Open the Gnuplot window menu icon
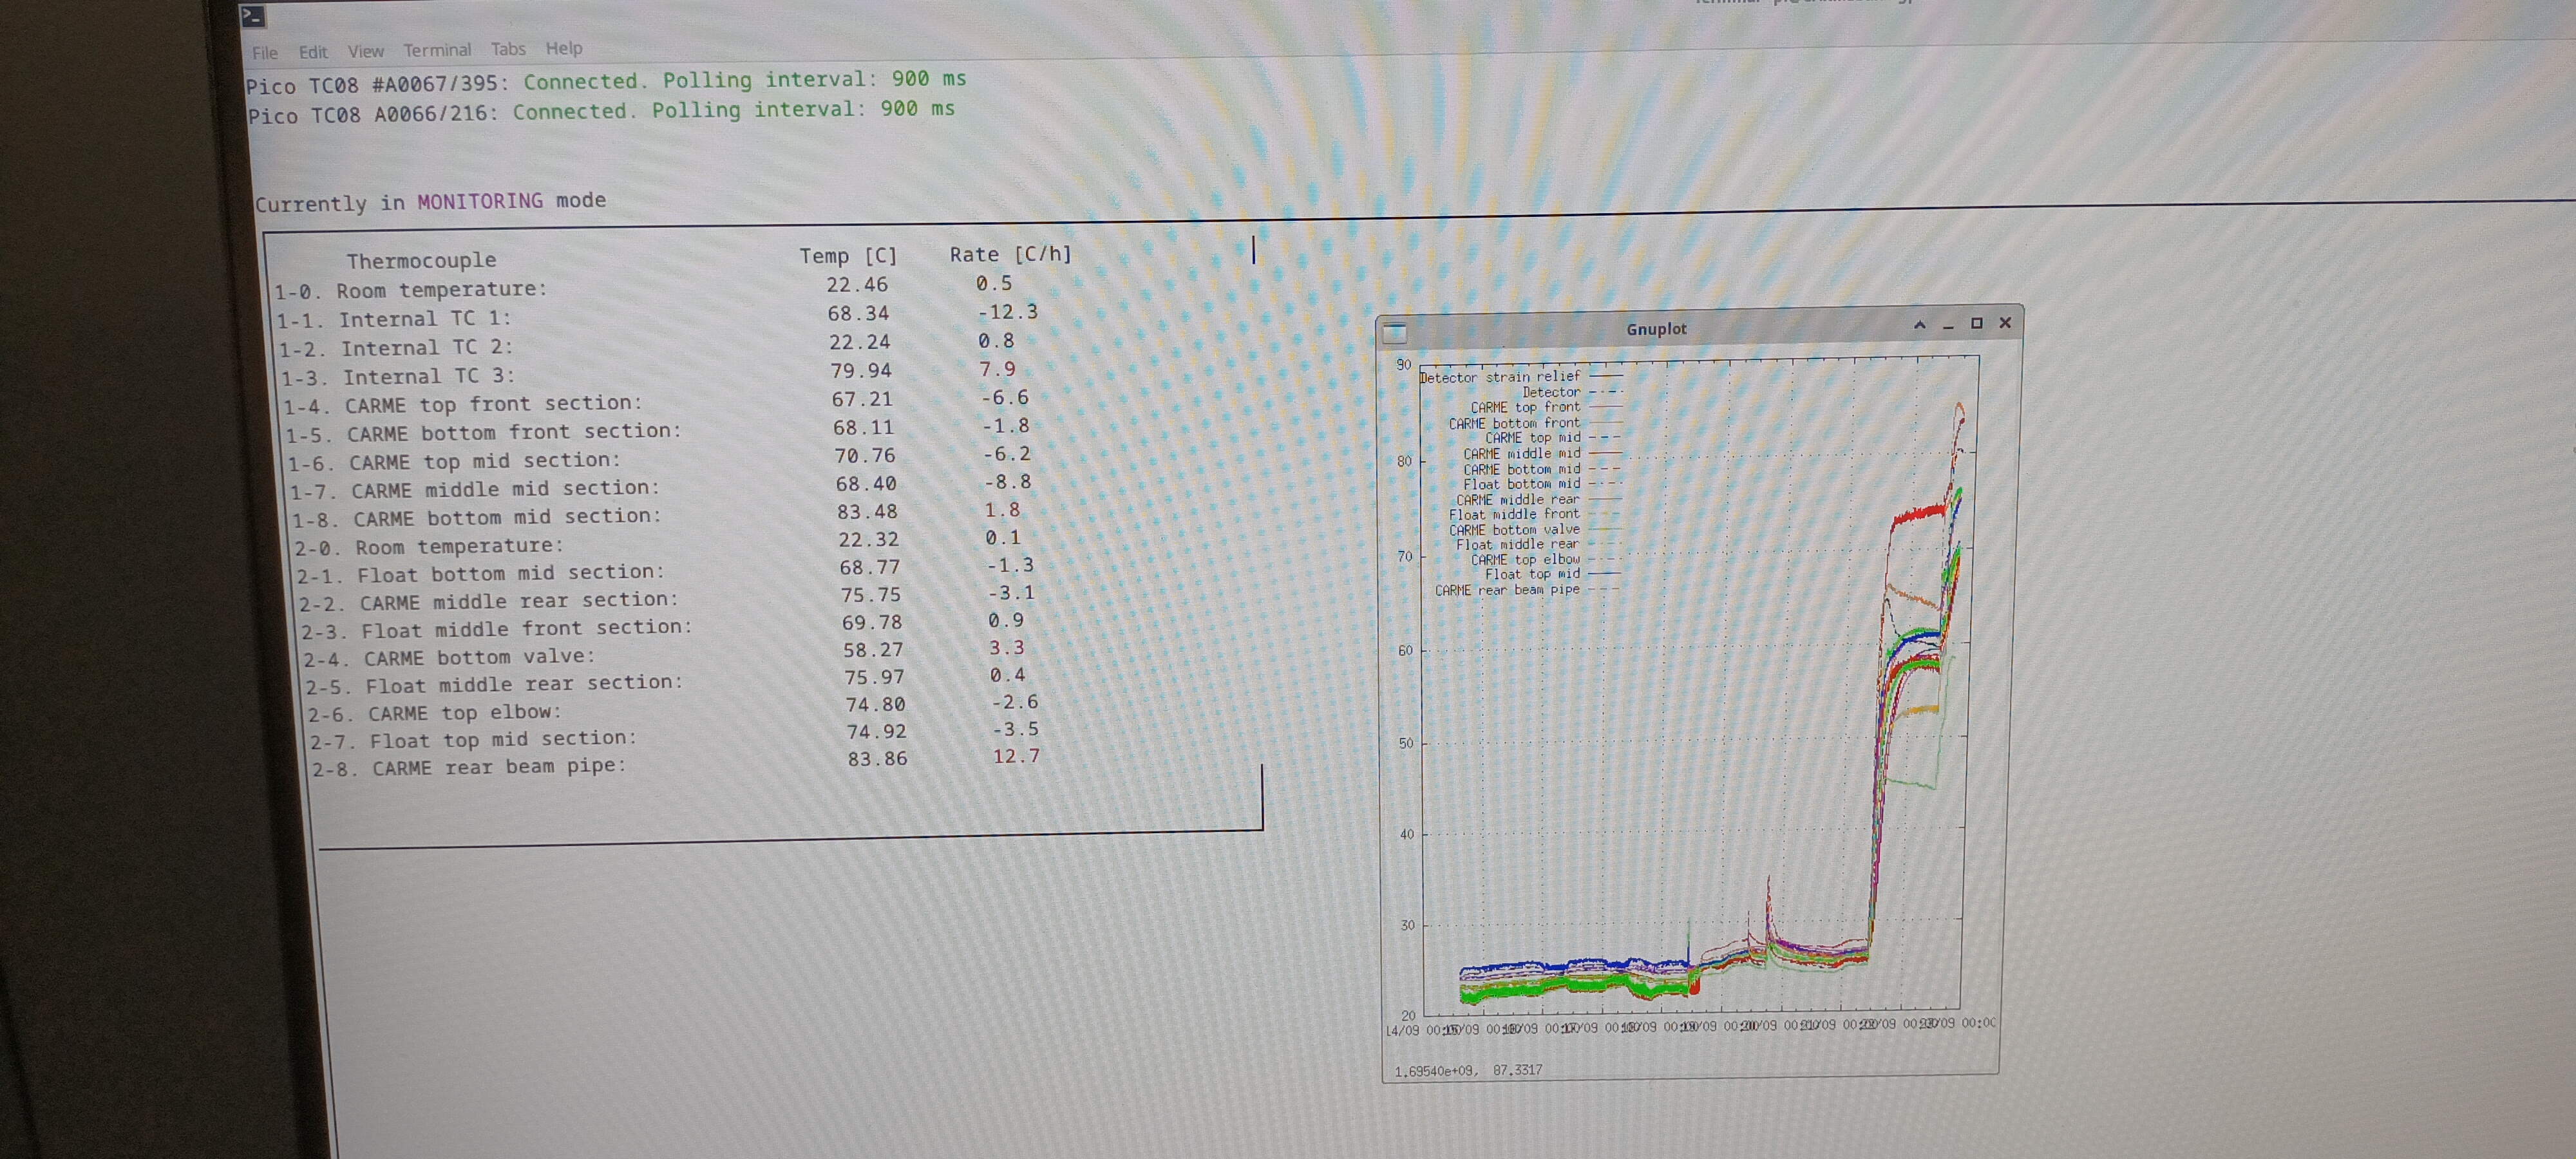Image resolution: width=2576 pixels, height=1159 pixels. [x=1395, y=333]
